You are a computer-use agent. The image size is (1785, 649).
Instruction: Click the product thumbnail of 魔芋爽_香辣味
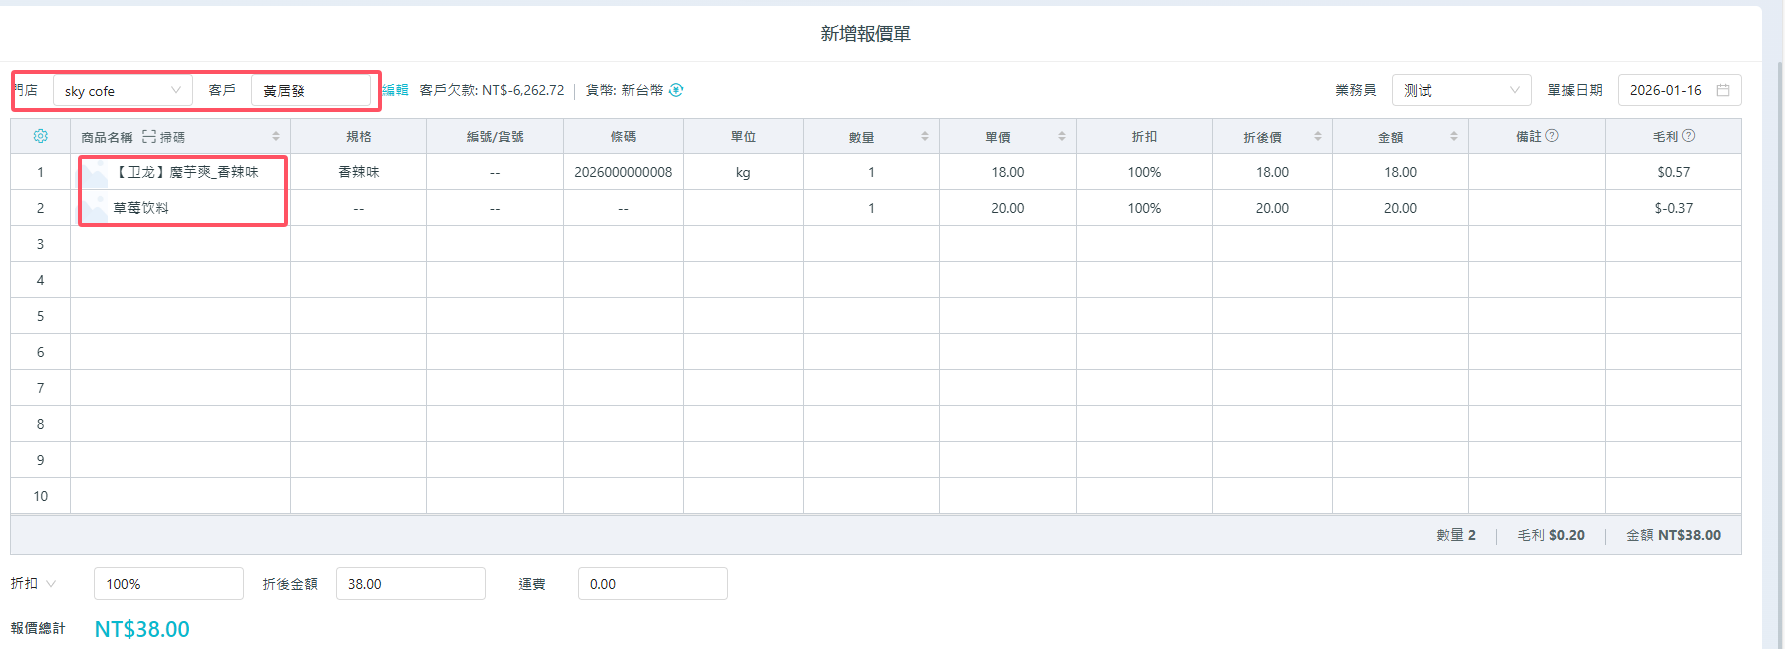tap(97, 173)
